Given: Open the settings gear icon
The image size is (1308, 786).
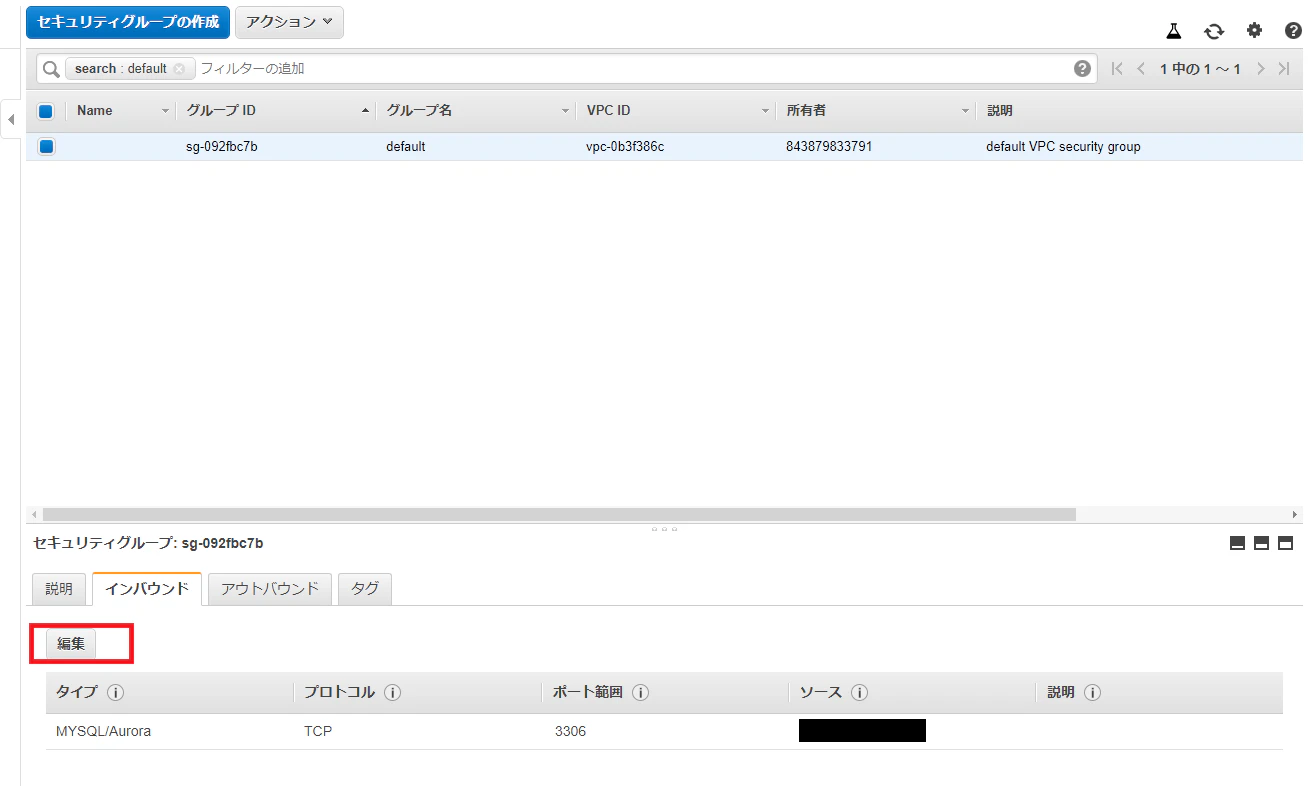Looking at the screenshot, I should point(1254,31).
